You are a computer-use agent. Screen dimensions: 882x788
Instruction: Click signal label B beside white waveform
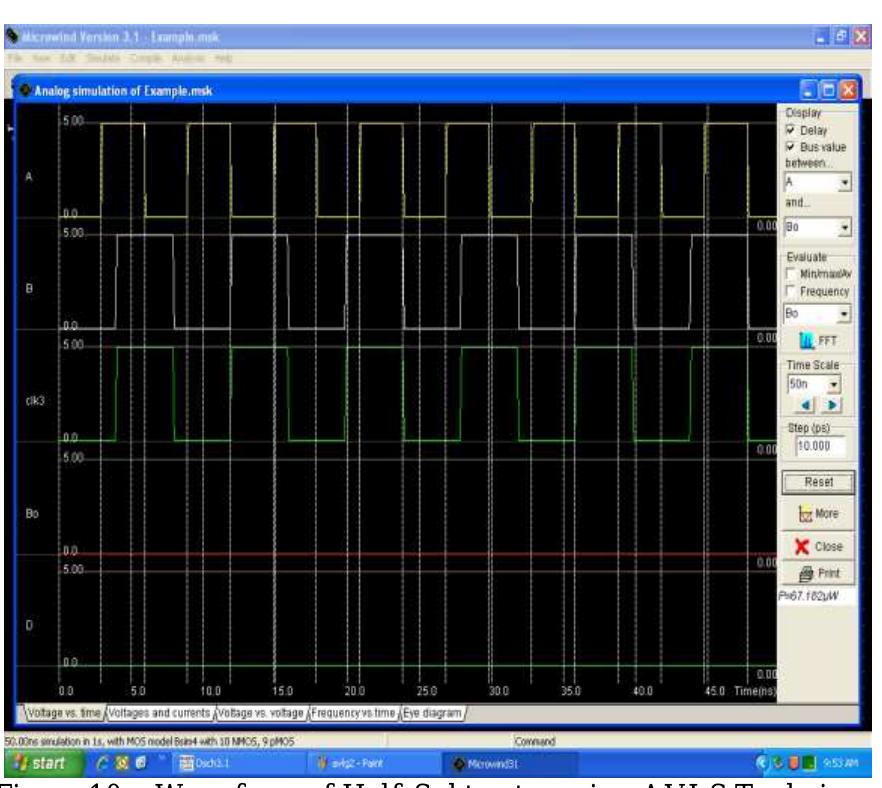coord(29,288)
